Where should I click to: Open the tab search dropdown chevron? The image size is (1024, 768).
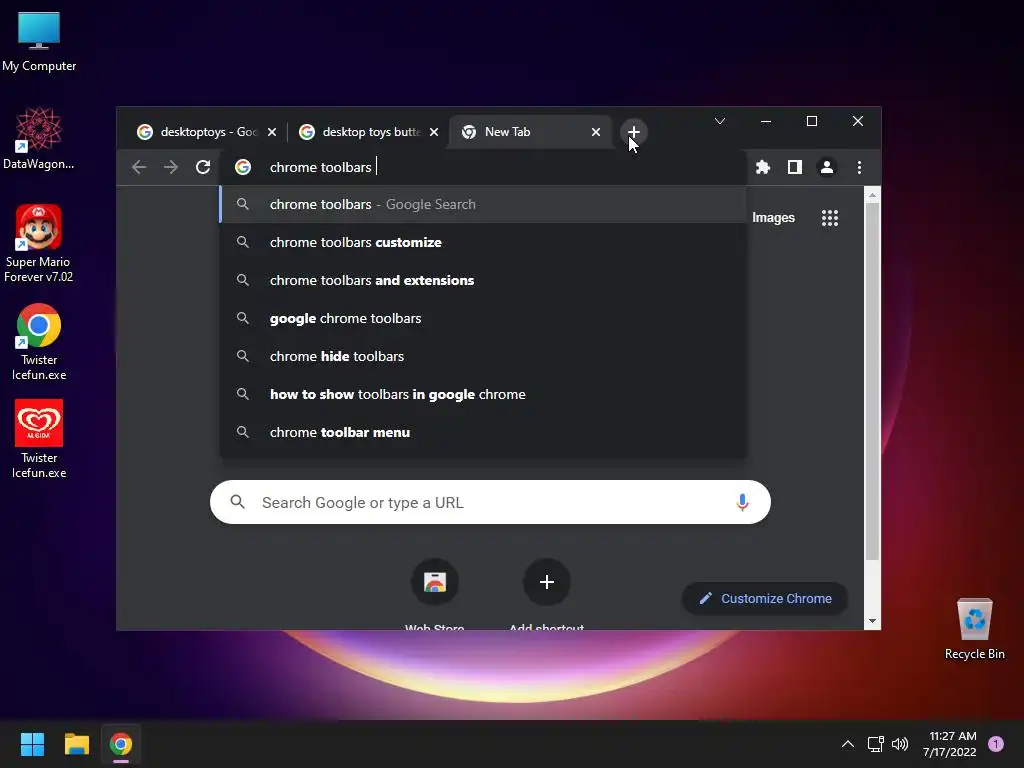coord(720,121)
